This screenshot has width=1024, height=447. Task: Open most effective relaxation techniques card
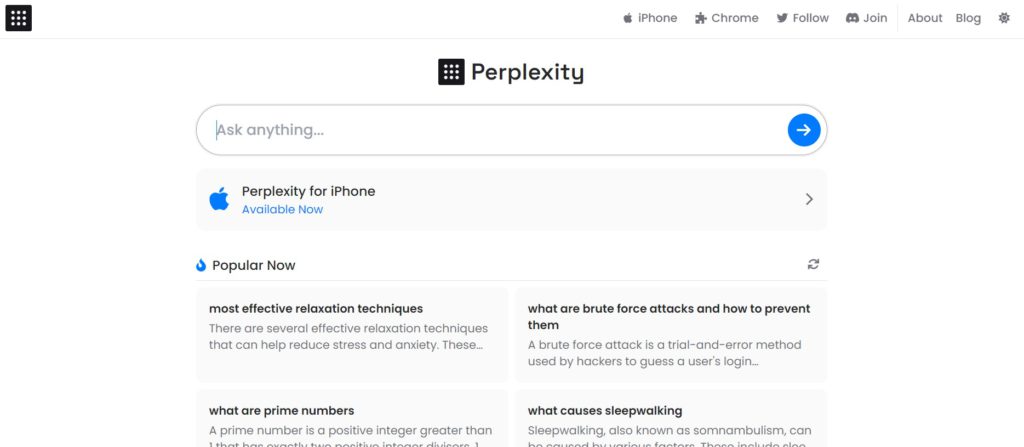click(x=352, y=335)
